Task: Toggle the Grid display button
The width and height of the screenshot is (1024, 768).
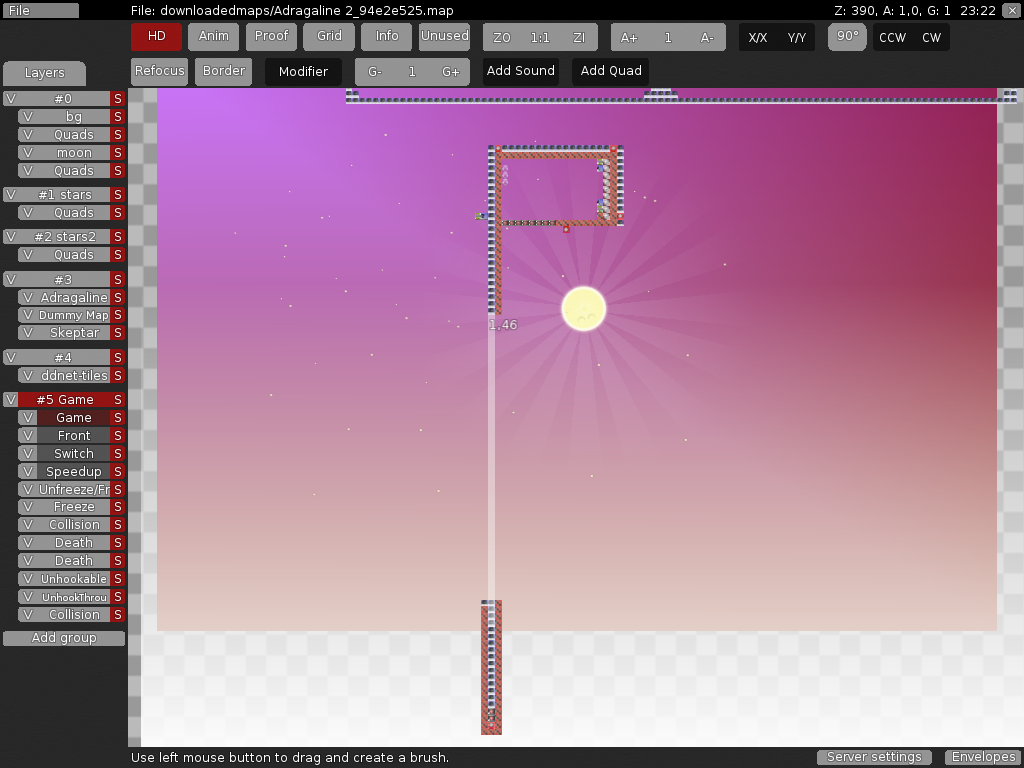Action: [329, 36]
